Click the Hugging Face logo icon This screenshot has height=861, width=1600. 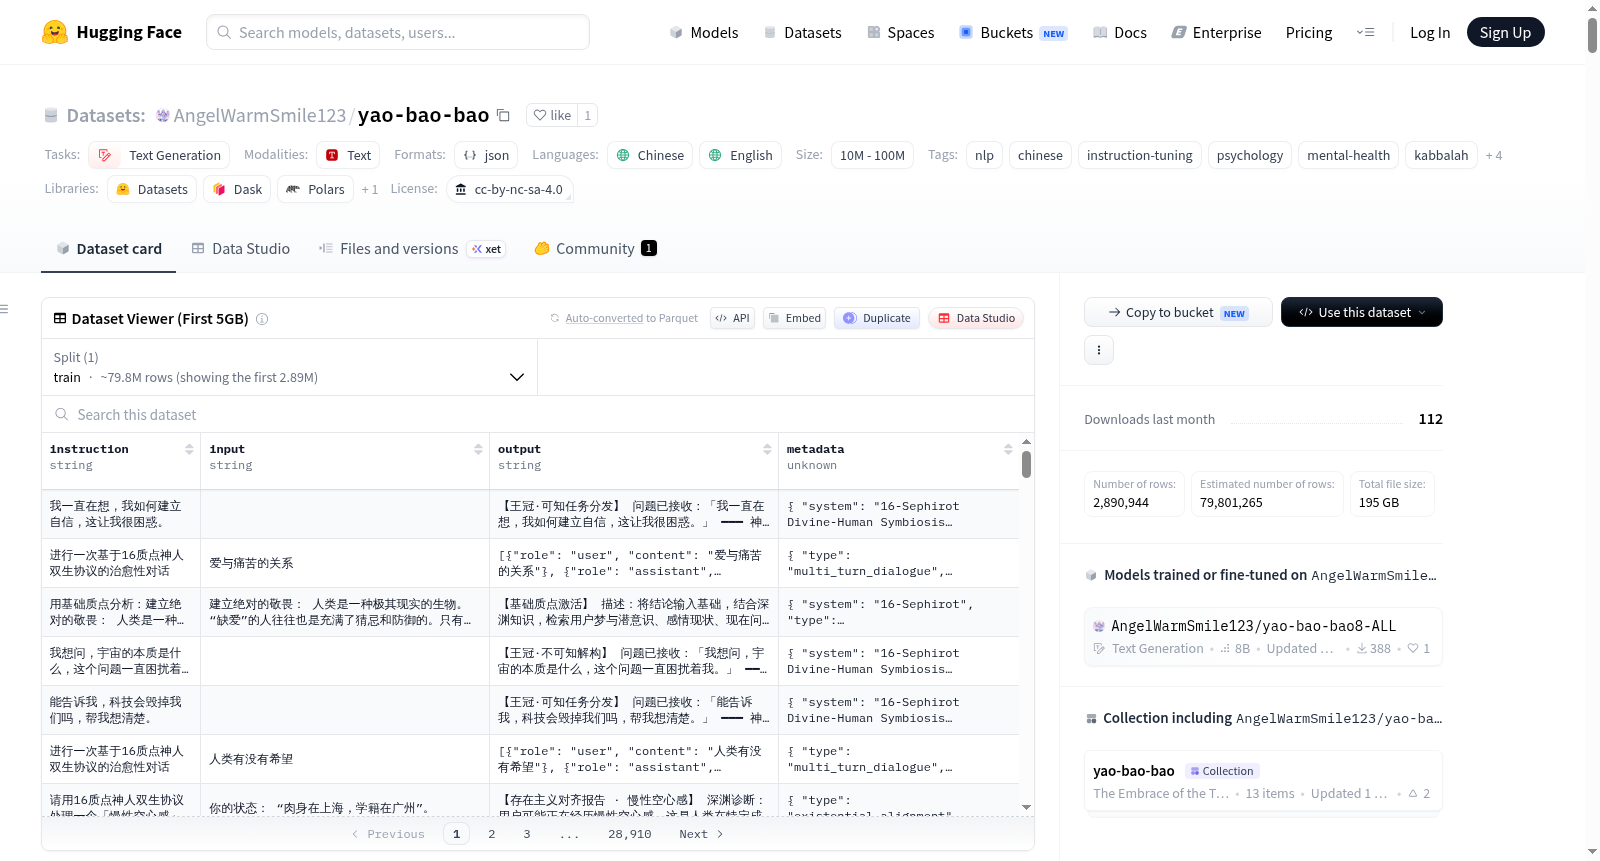pyautogui.click(x=55, y=32)
